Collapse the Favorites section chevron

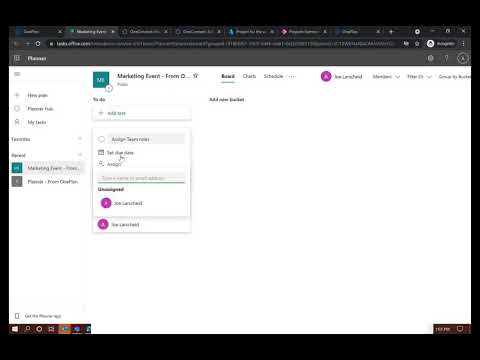coord(80,139)
